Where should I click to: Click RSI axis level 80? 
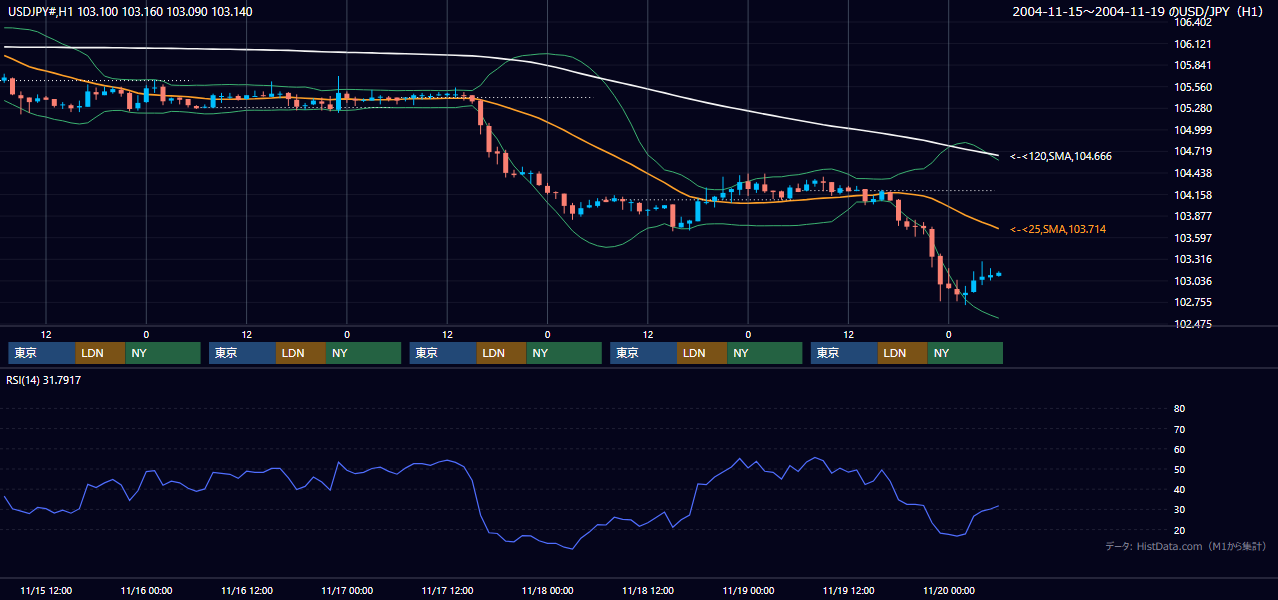pyautogui.click(x=1179, y=409)
